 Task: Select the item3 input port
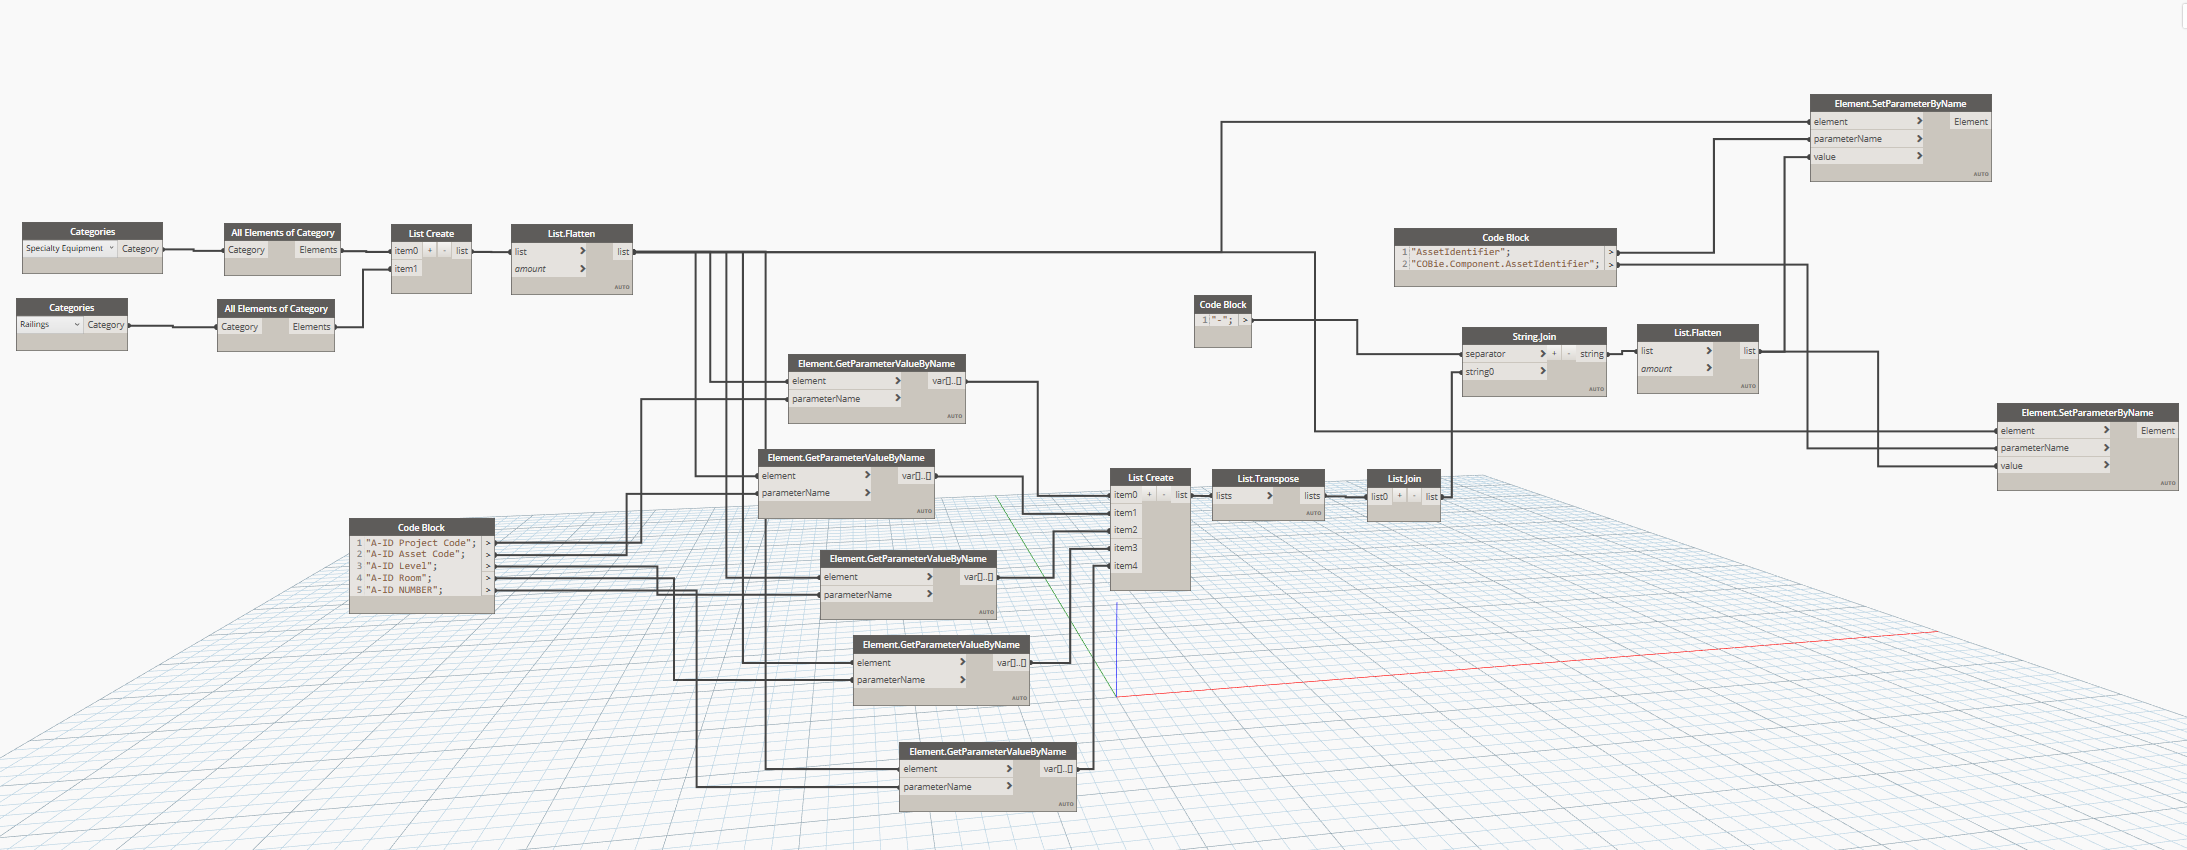(x=1126, y=548)
